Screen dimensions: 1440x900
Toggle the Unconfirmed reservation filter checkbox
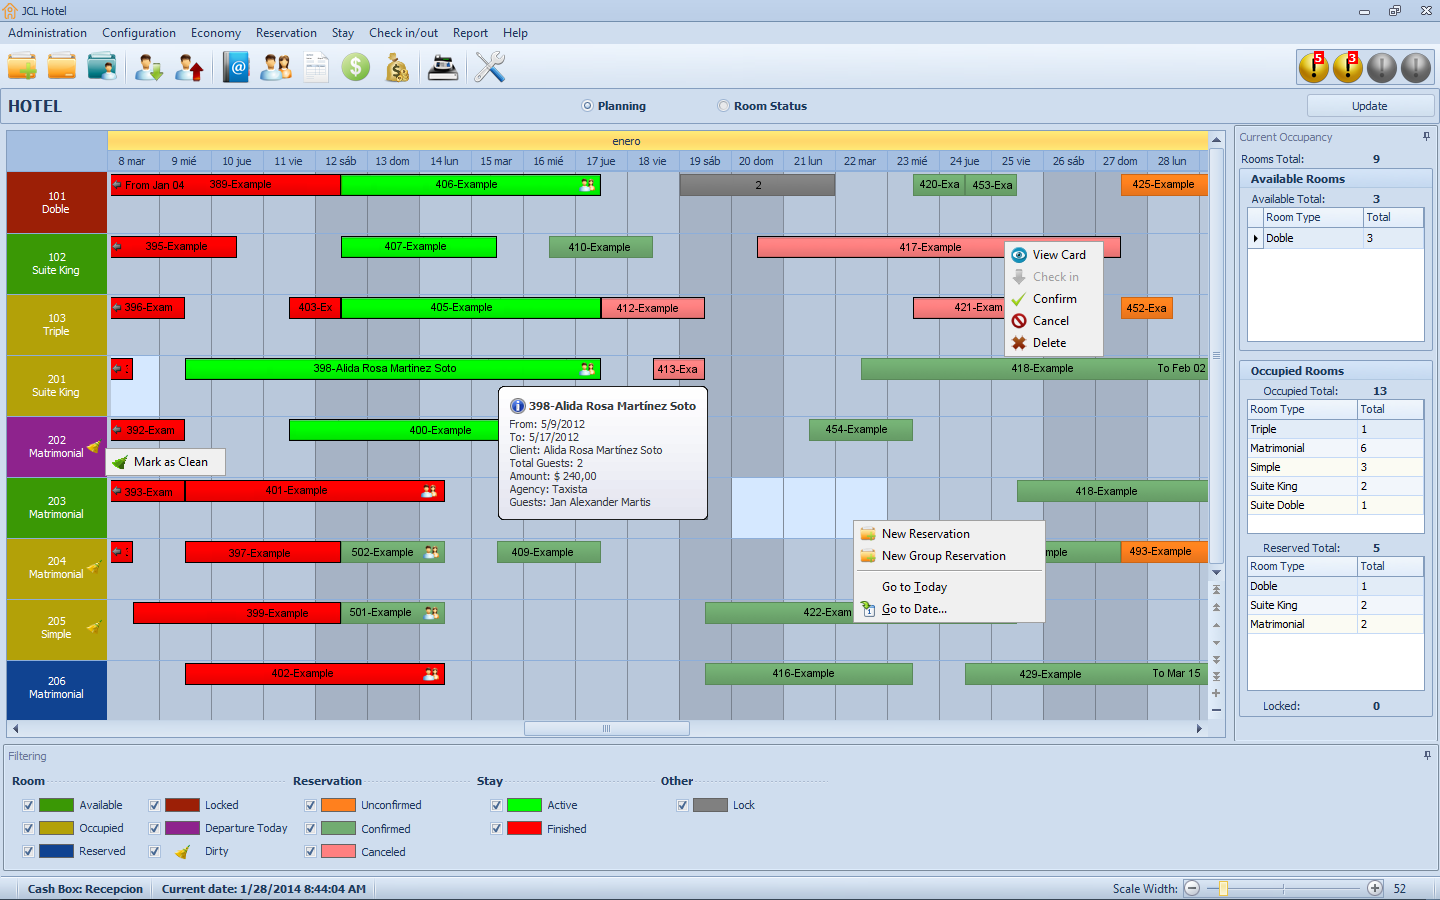(310, 805)
